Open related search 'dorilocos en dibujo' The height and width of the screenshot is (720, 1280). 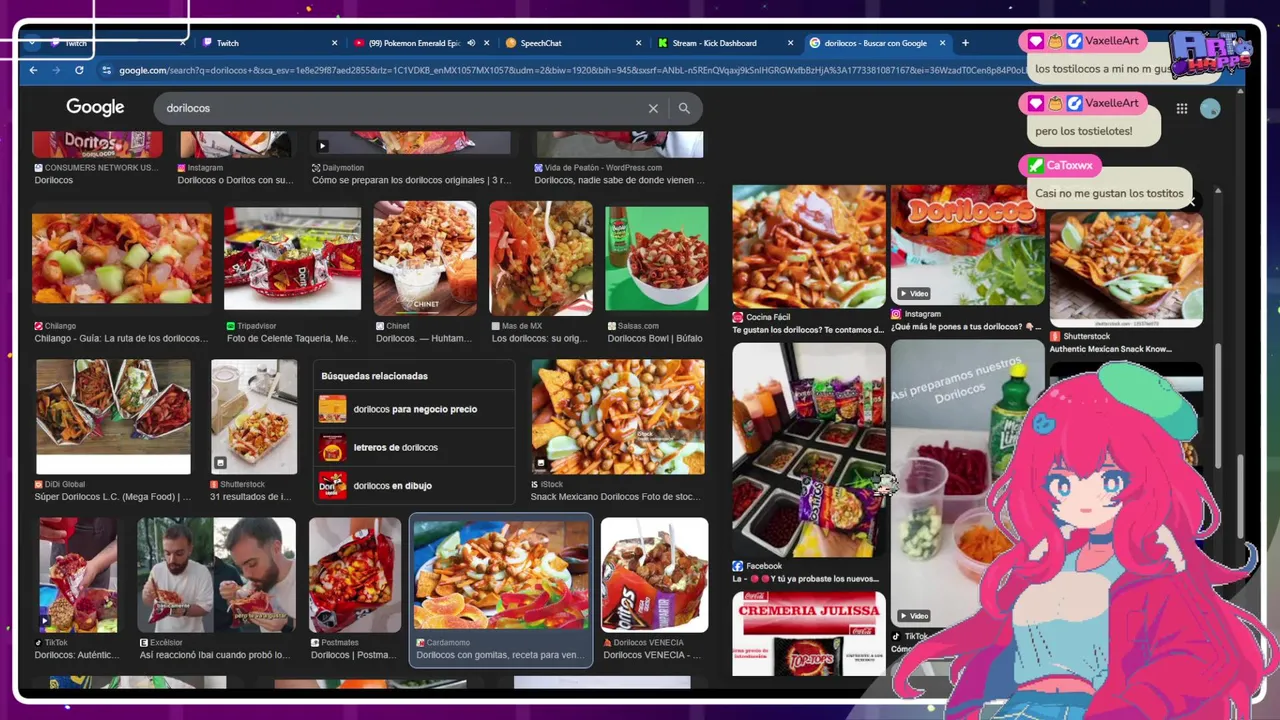point(414,486)
